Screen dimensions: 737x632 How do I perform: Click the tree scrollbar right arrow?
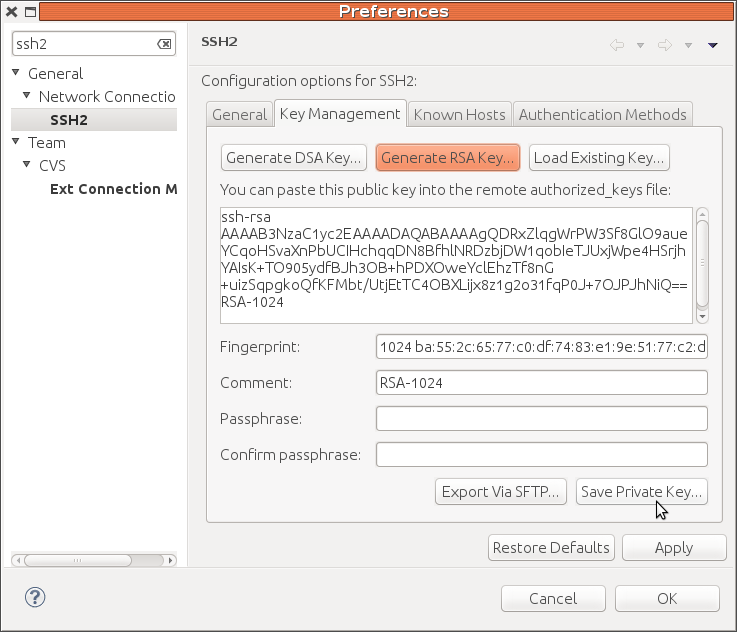171,560
